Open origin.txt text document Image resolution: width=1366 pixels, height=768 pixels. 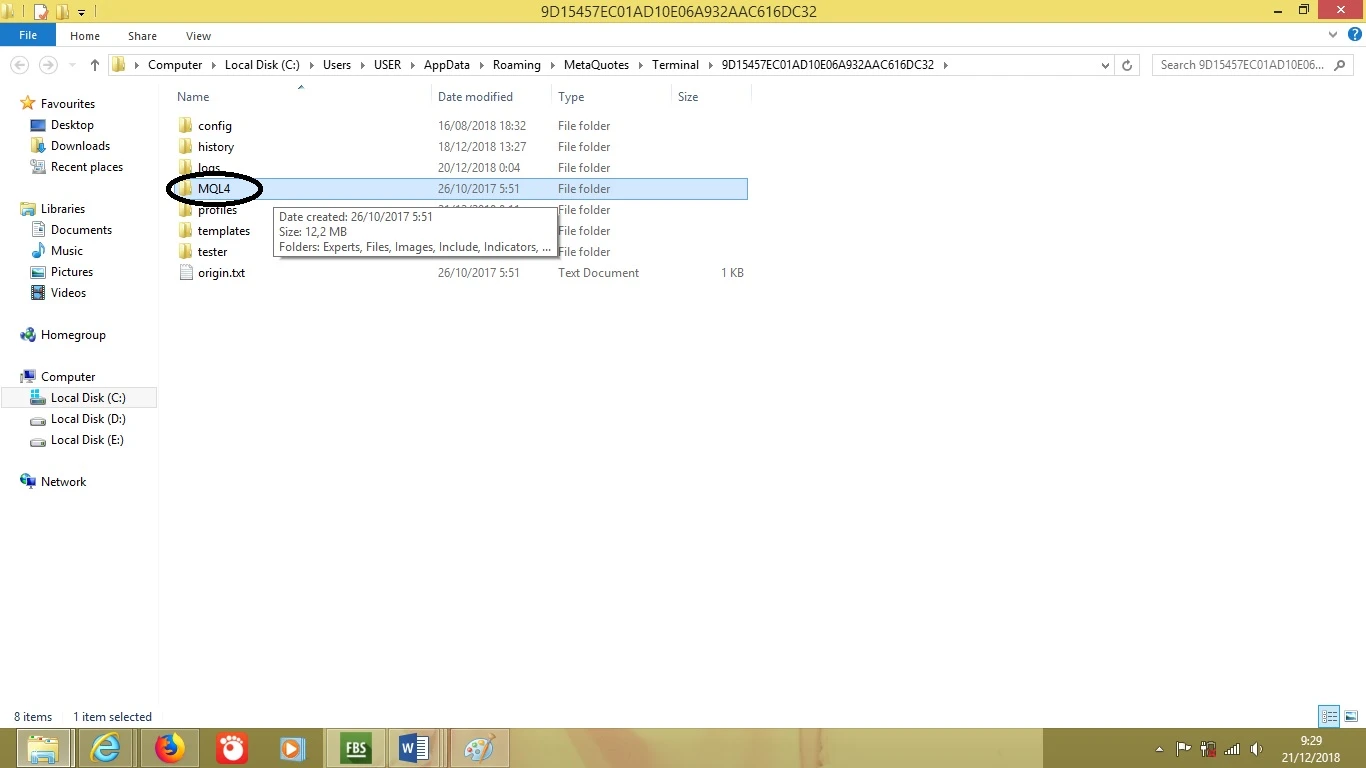point(221,273)
